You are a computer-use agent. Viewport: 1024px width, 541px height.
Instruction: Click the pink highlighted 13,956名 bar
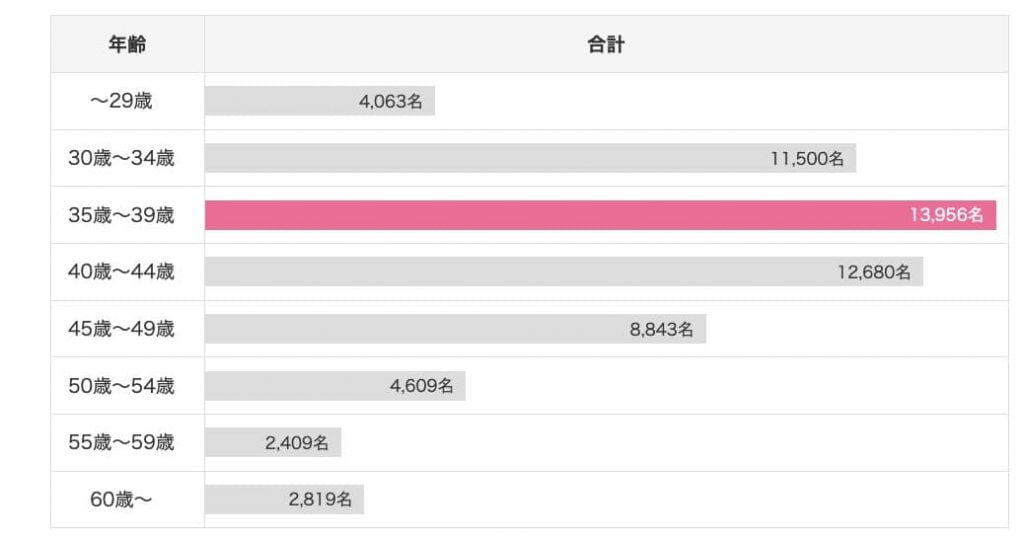(x=600, y=215)
